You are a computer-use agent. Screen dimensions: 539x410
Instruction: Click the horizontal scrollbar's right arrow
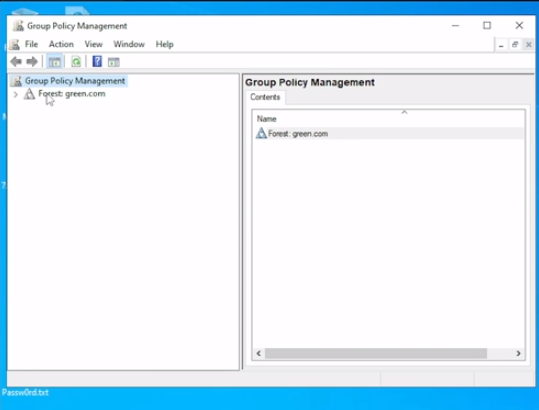[518, 353]
